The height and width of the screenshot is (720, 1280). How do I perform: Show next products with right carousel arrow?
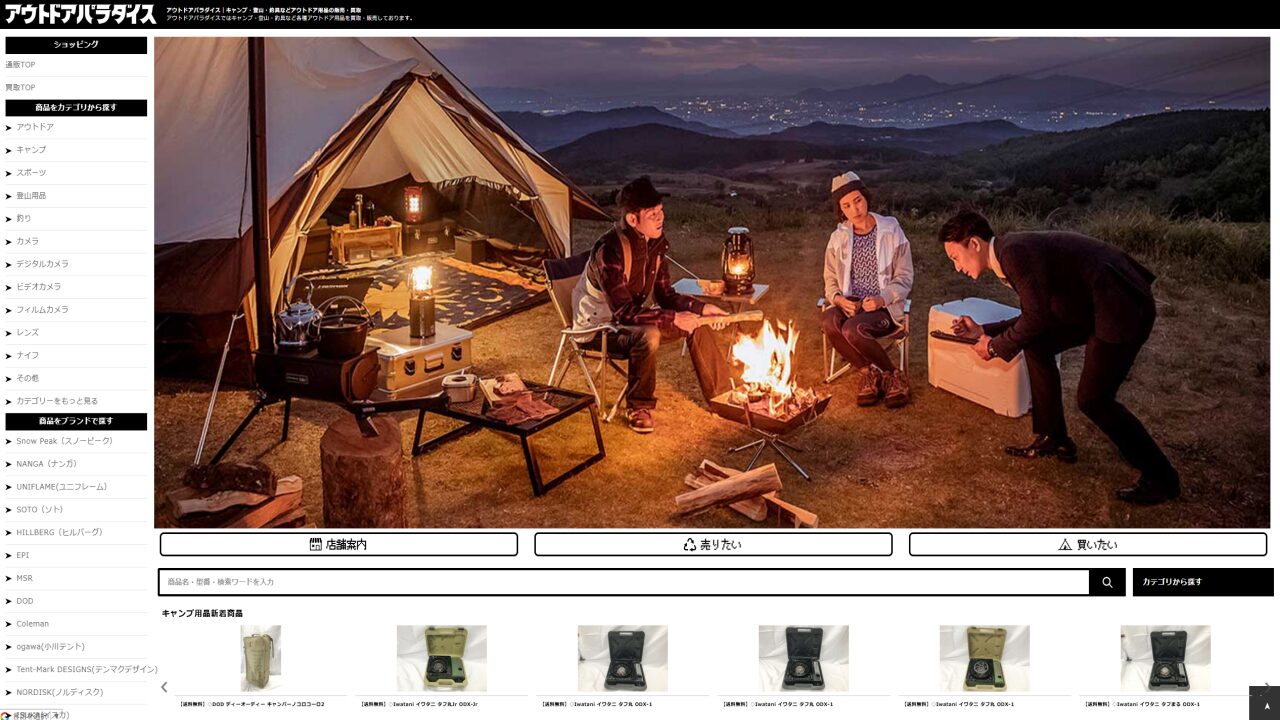point(1267,687)
